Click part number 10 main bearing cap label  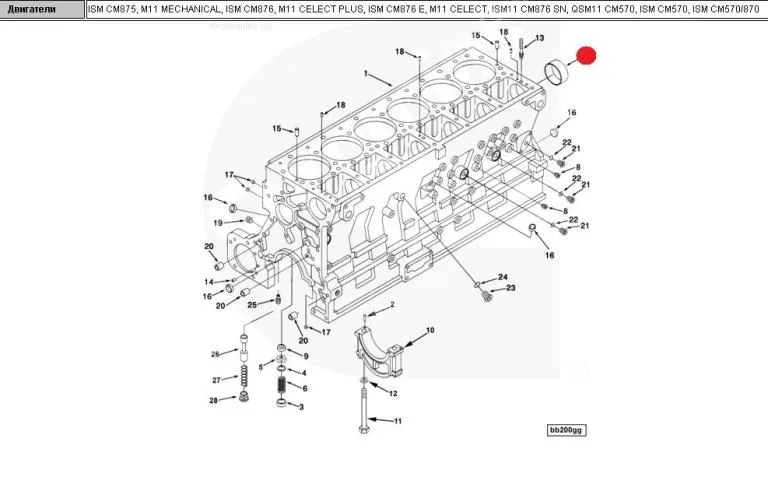coord(431,330)
